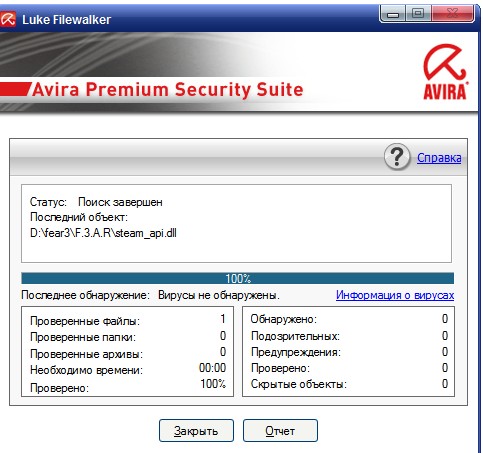Viewport: 483px width, 453px height.
Task: Click the Проверенные файлы row
Action: [128, 320]
